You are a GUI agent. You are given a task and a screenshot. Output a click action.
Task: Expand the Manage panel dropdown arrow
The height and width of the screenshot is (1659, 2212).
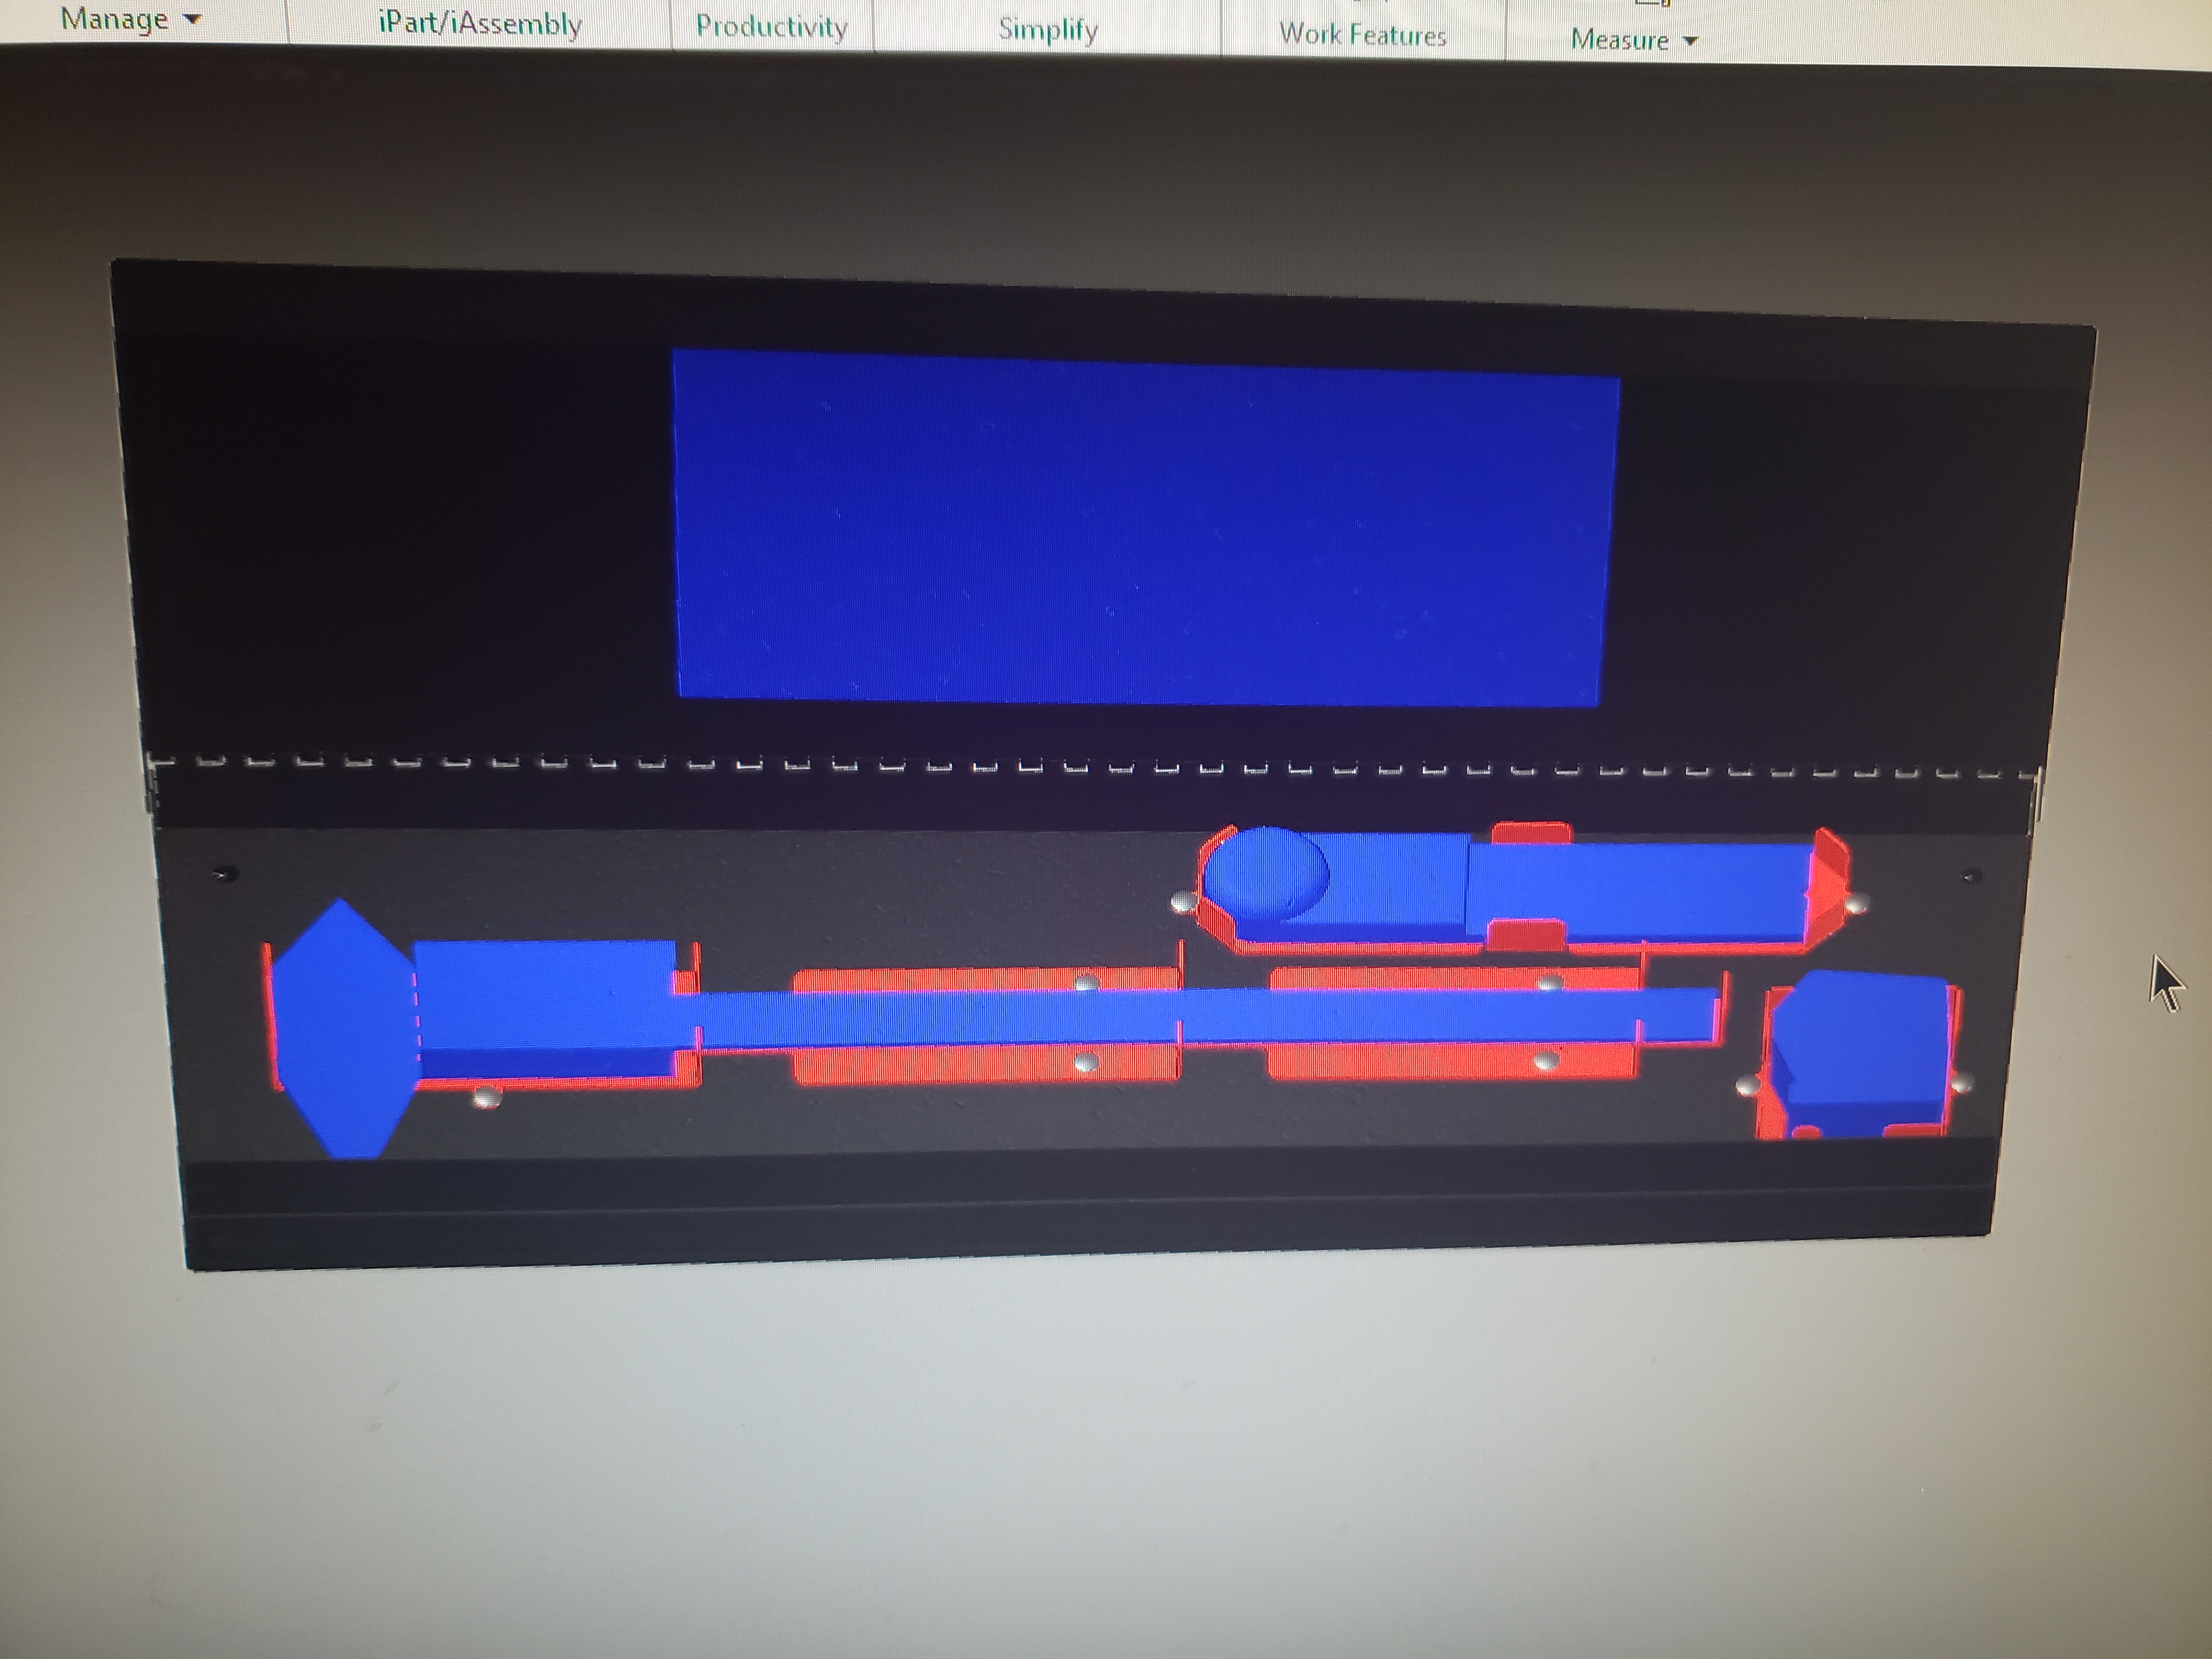[x=194, y=19]
